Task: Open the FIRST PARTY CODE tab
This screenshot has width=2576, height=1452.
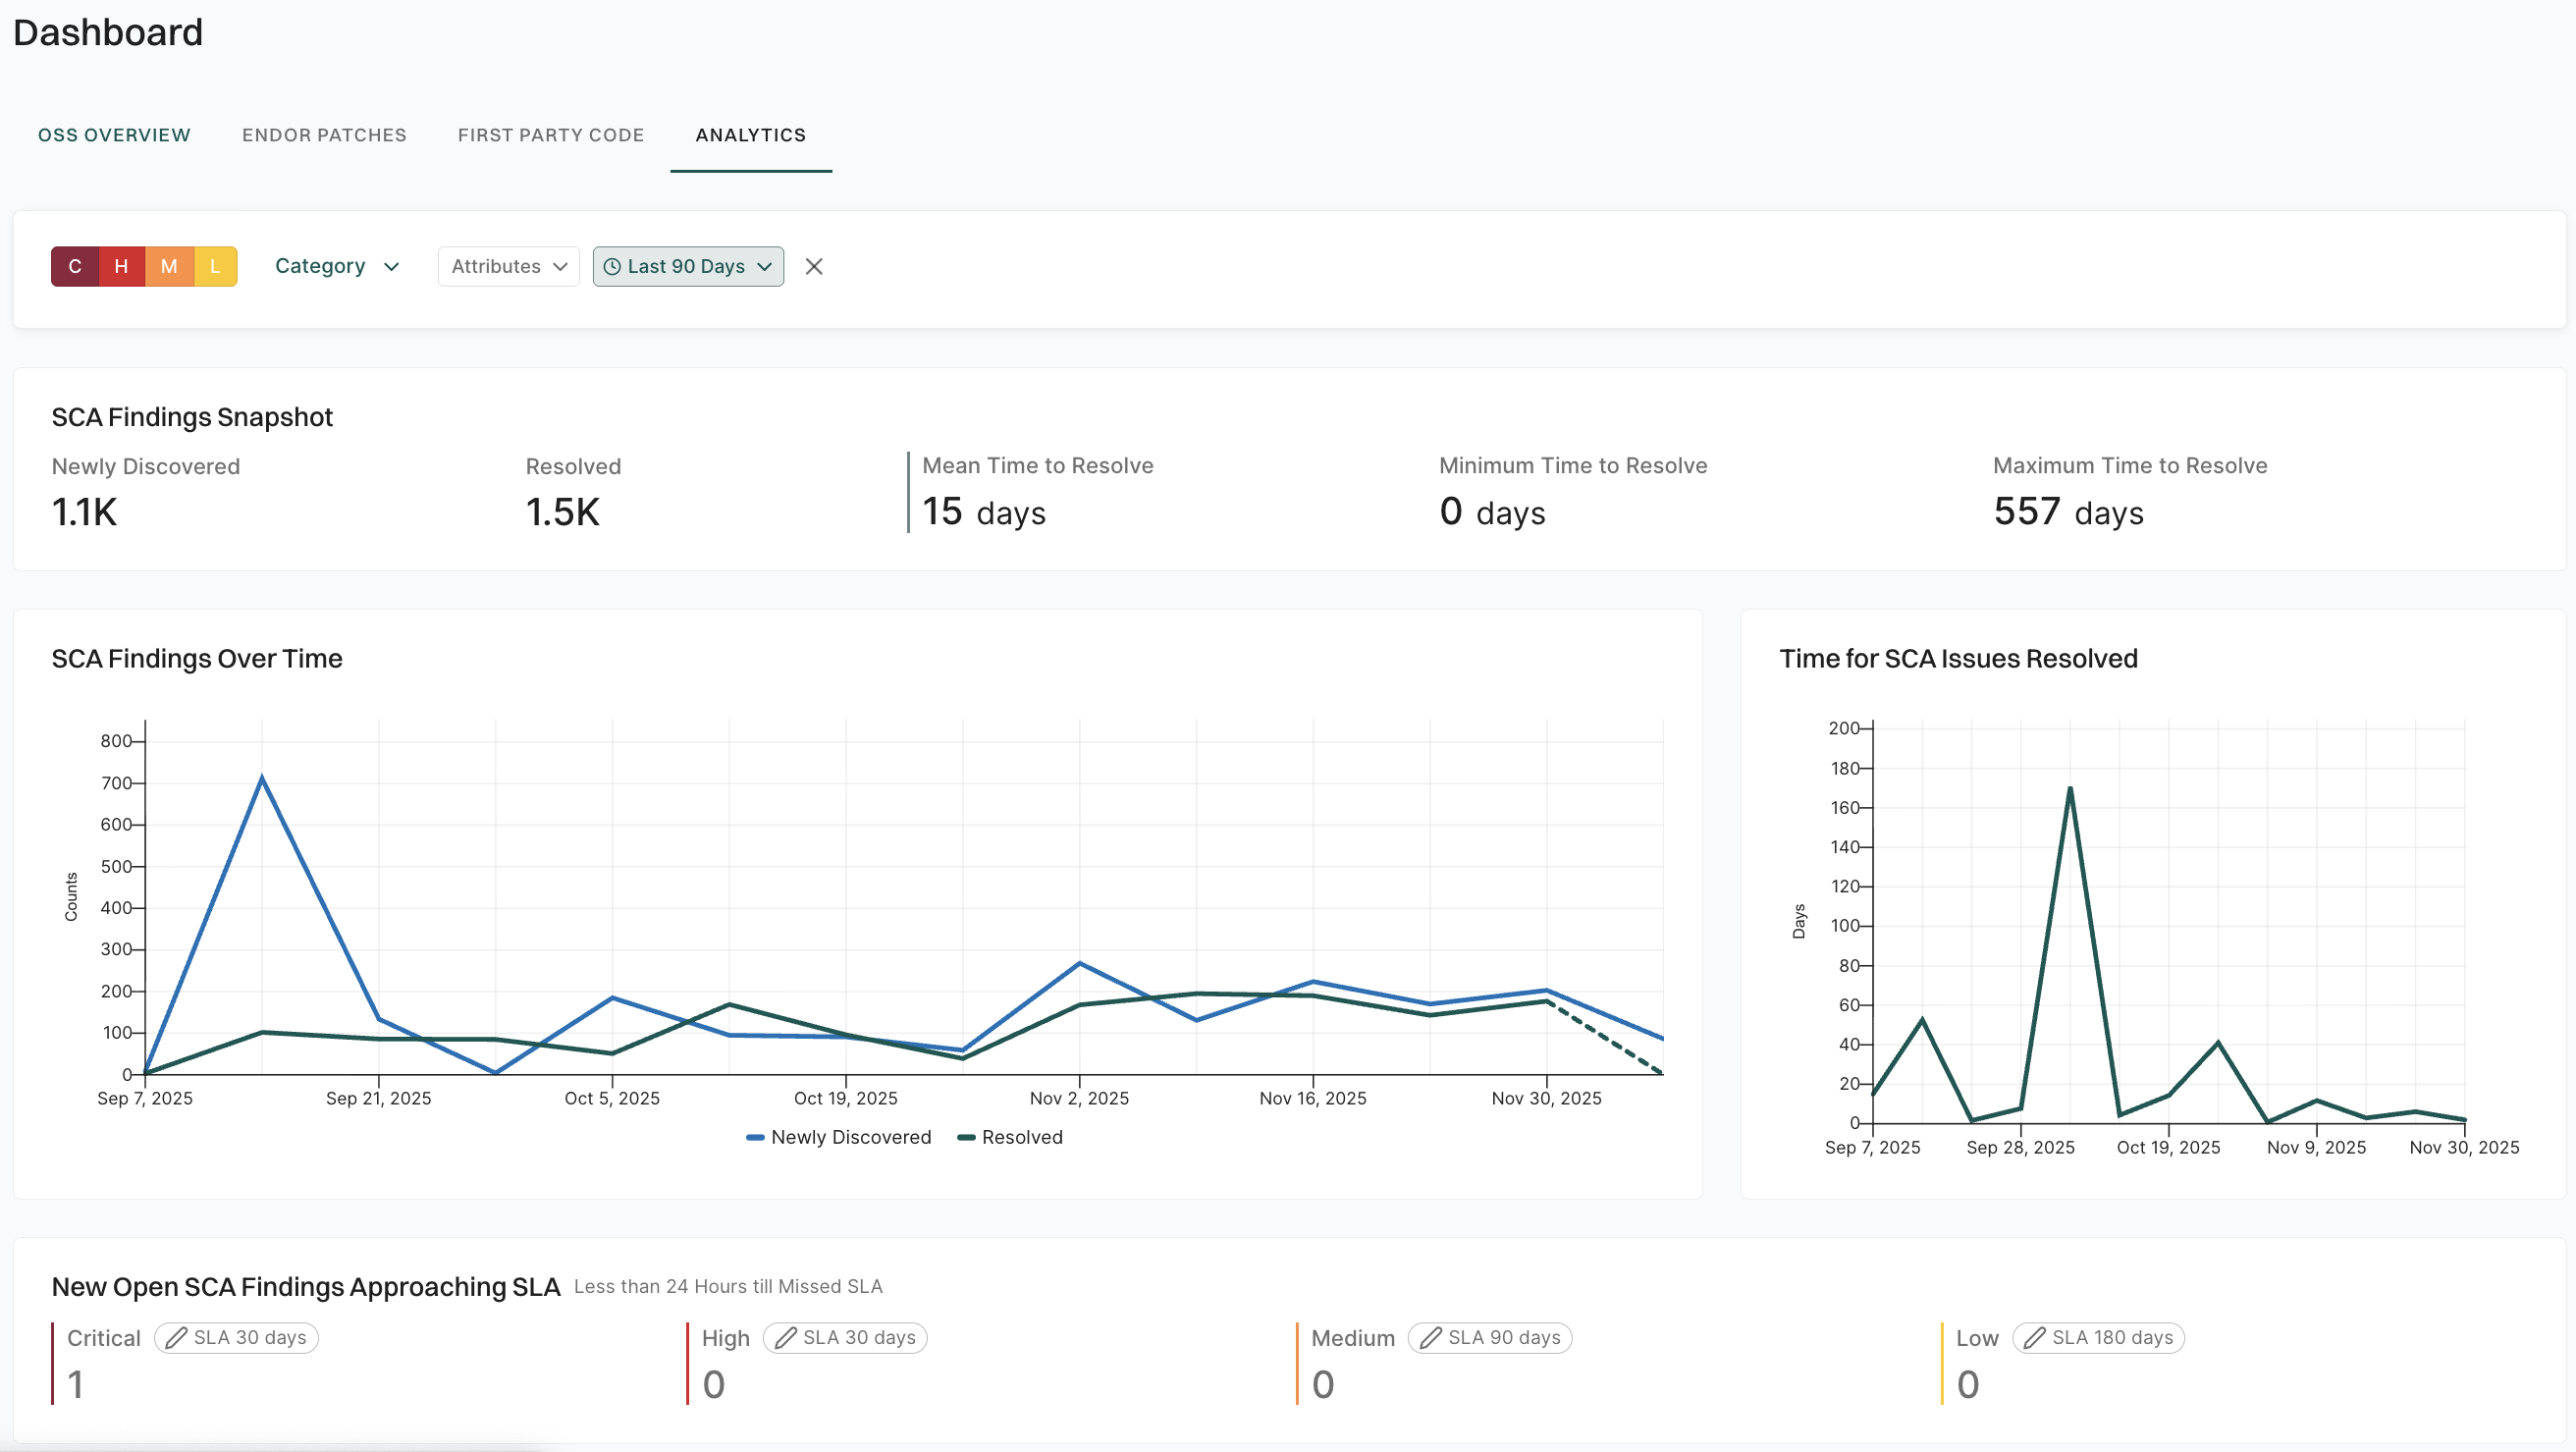Action: (551, 135)
